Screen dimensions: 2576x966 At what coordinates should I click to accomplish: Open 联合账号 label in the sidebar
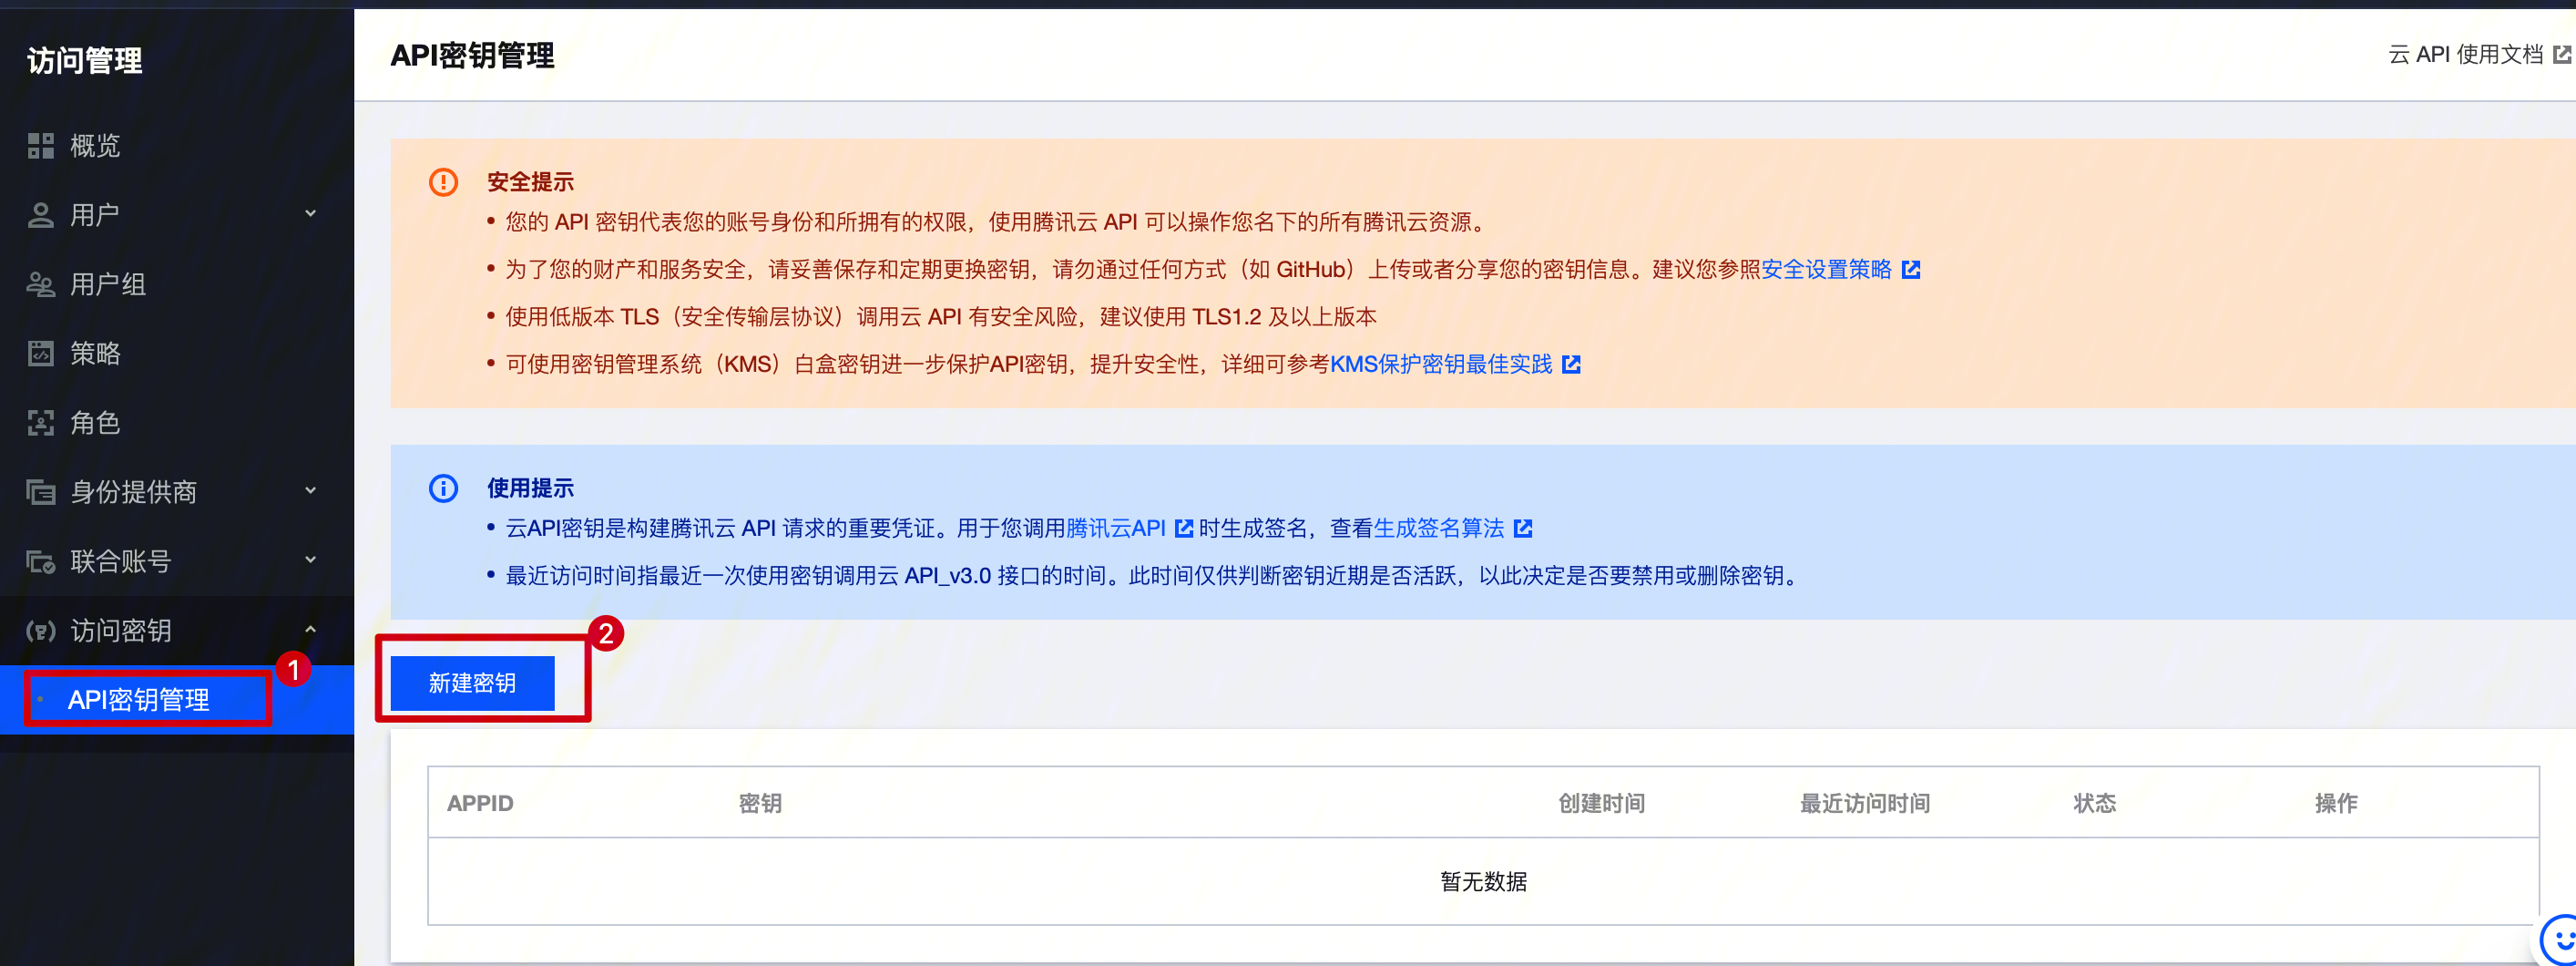(x=121, y=562)
